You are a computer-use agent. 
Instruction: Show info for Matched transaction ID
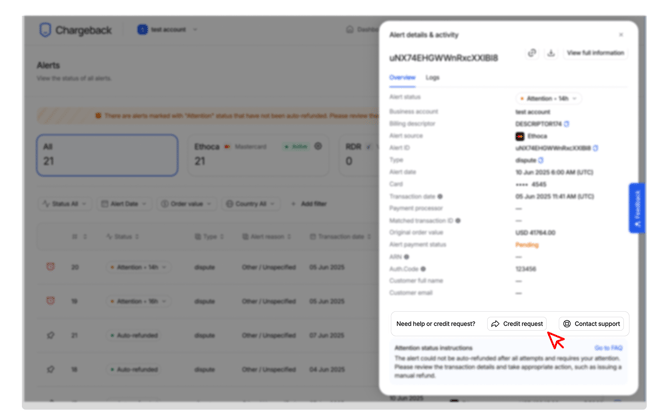click(x=458, y=221)
